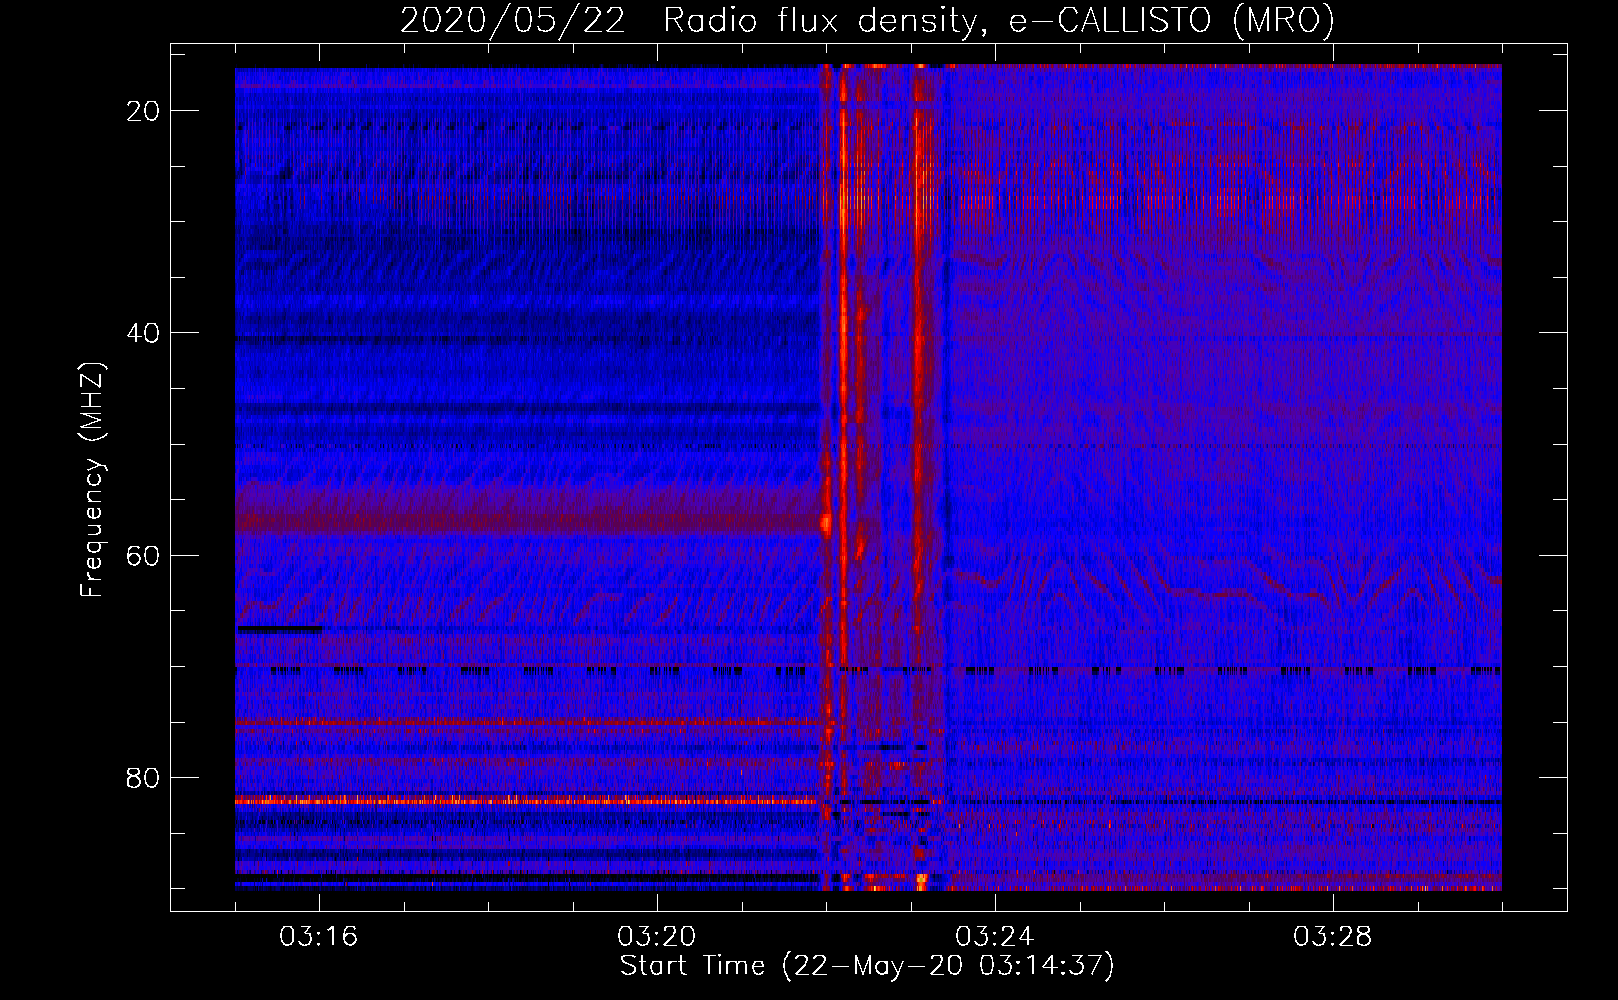Click the "e-CALLISTO (MRO)" text in the title
1618x1000 pixels.
coord(1171,21)
